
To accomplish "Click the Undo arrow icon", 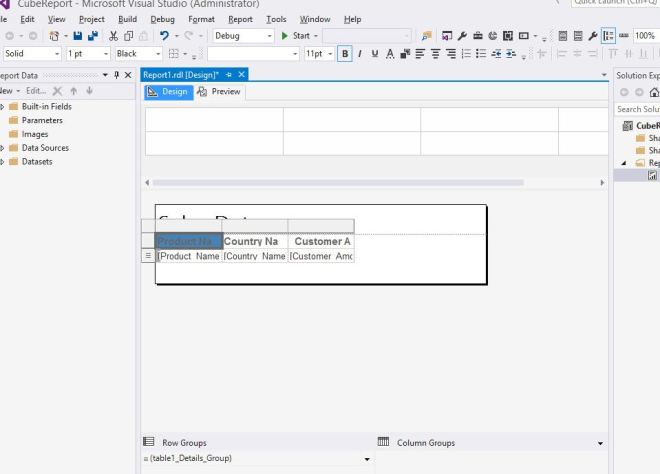I will pos(162,36).
